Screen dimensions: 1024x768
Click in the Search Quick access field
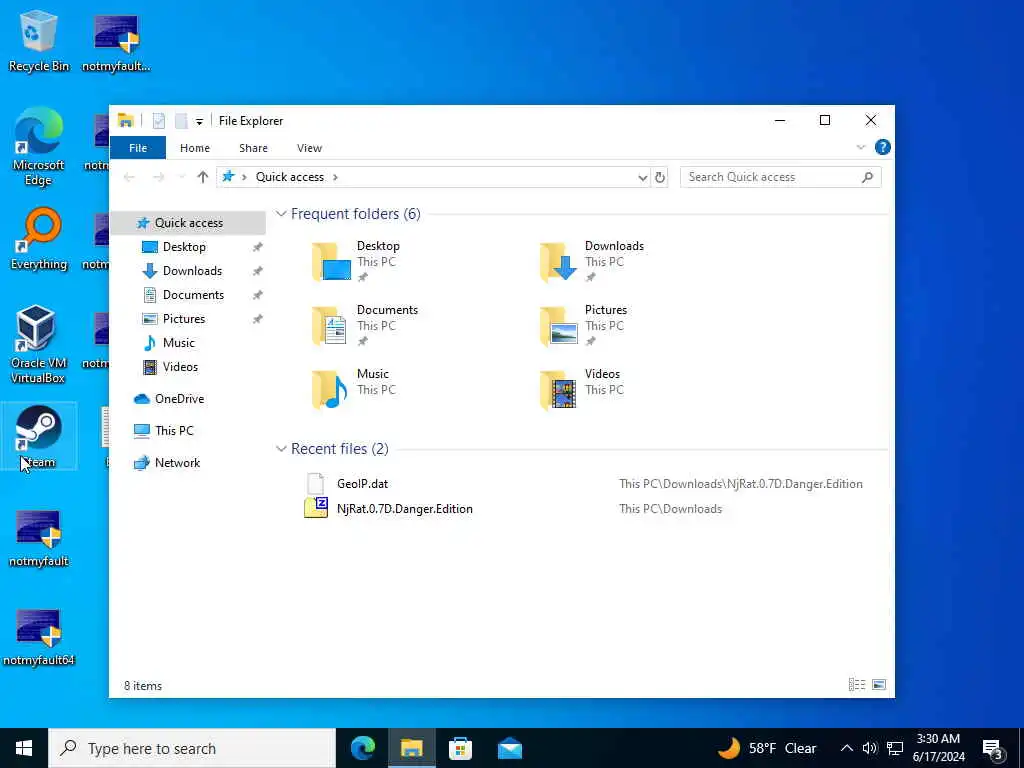coord(780,177)
